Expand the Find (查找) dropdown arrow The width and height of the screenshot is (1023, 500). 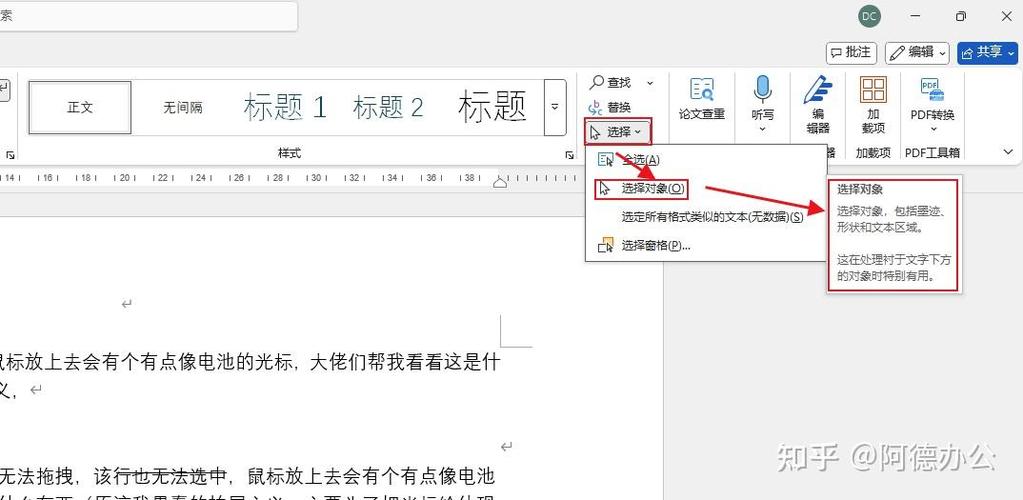click(650, 83)
